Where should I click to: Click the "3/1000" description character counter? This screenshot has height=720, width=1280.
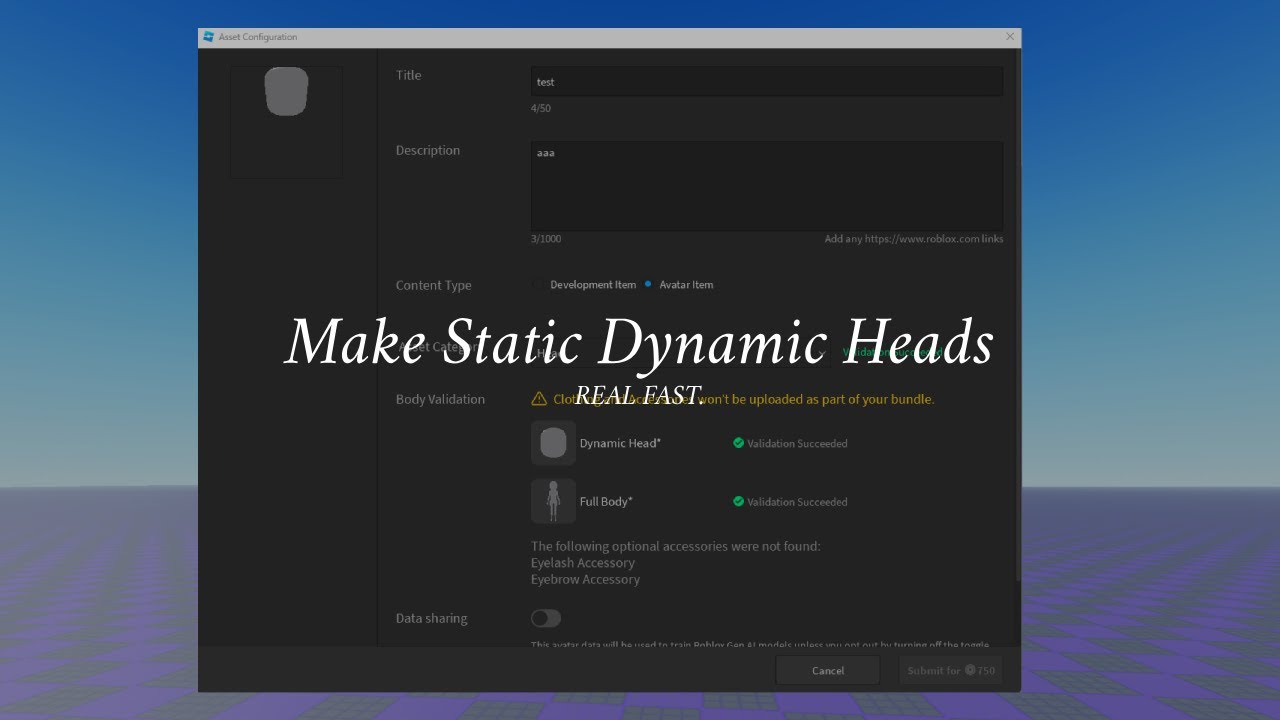pyautogui.click(x=546, y=239)
